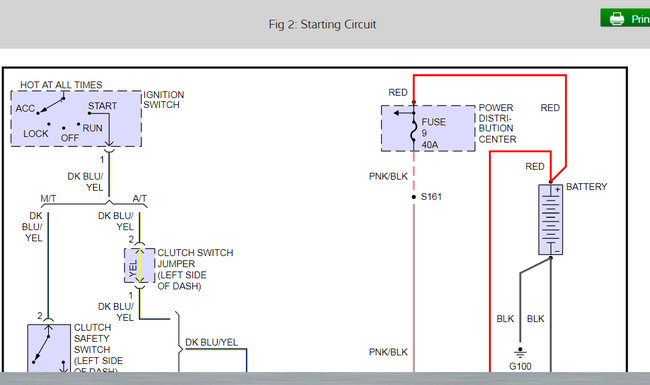
Task: Click the POWER DISTRIBUTION CENTER label
Action: coord(497,123)
